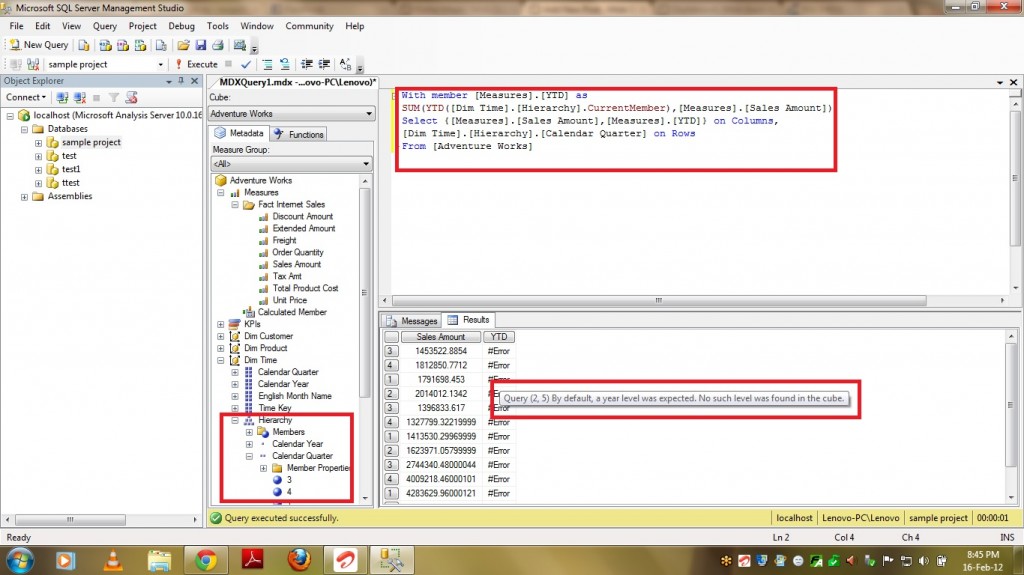This screenshot has width=1024, height=575.
Task: Click the Calculated Member item
Action: tap(292, 312)
